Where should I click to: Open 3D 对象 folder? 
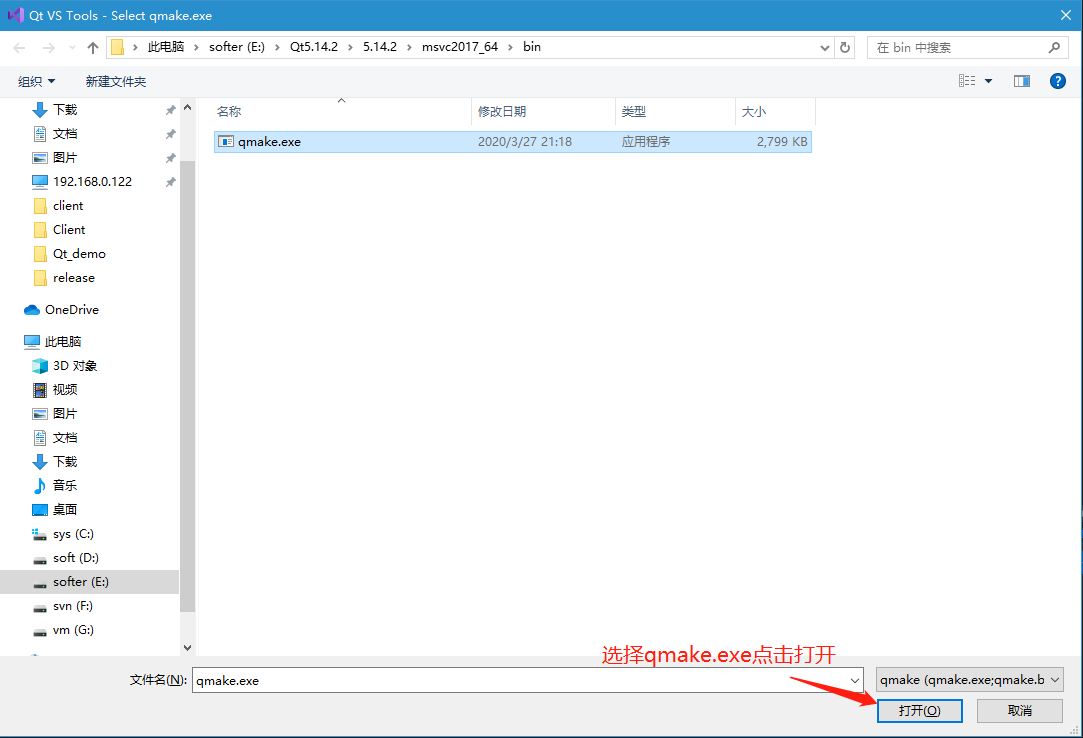75,366
